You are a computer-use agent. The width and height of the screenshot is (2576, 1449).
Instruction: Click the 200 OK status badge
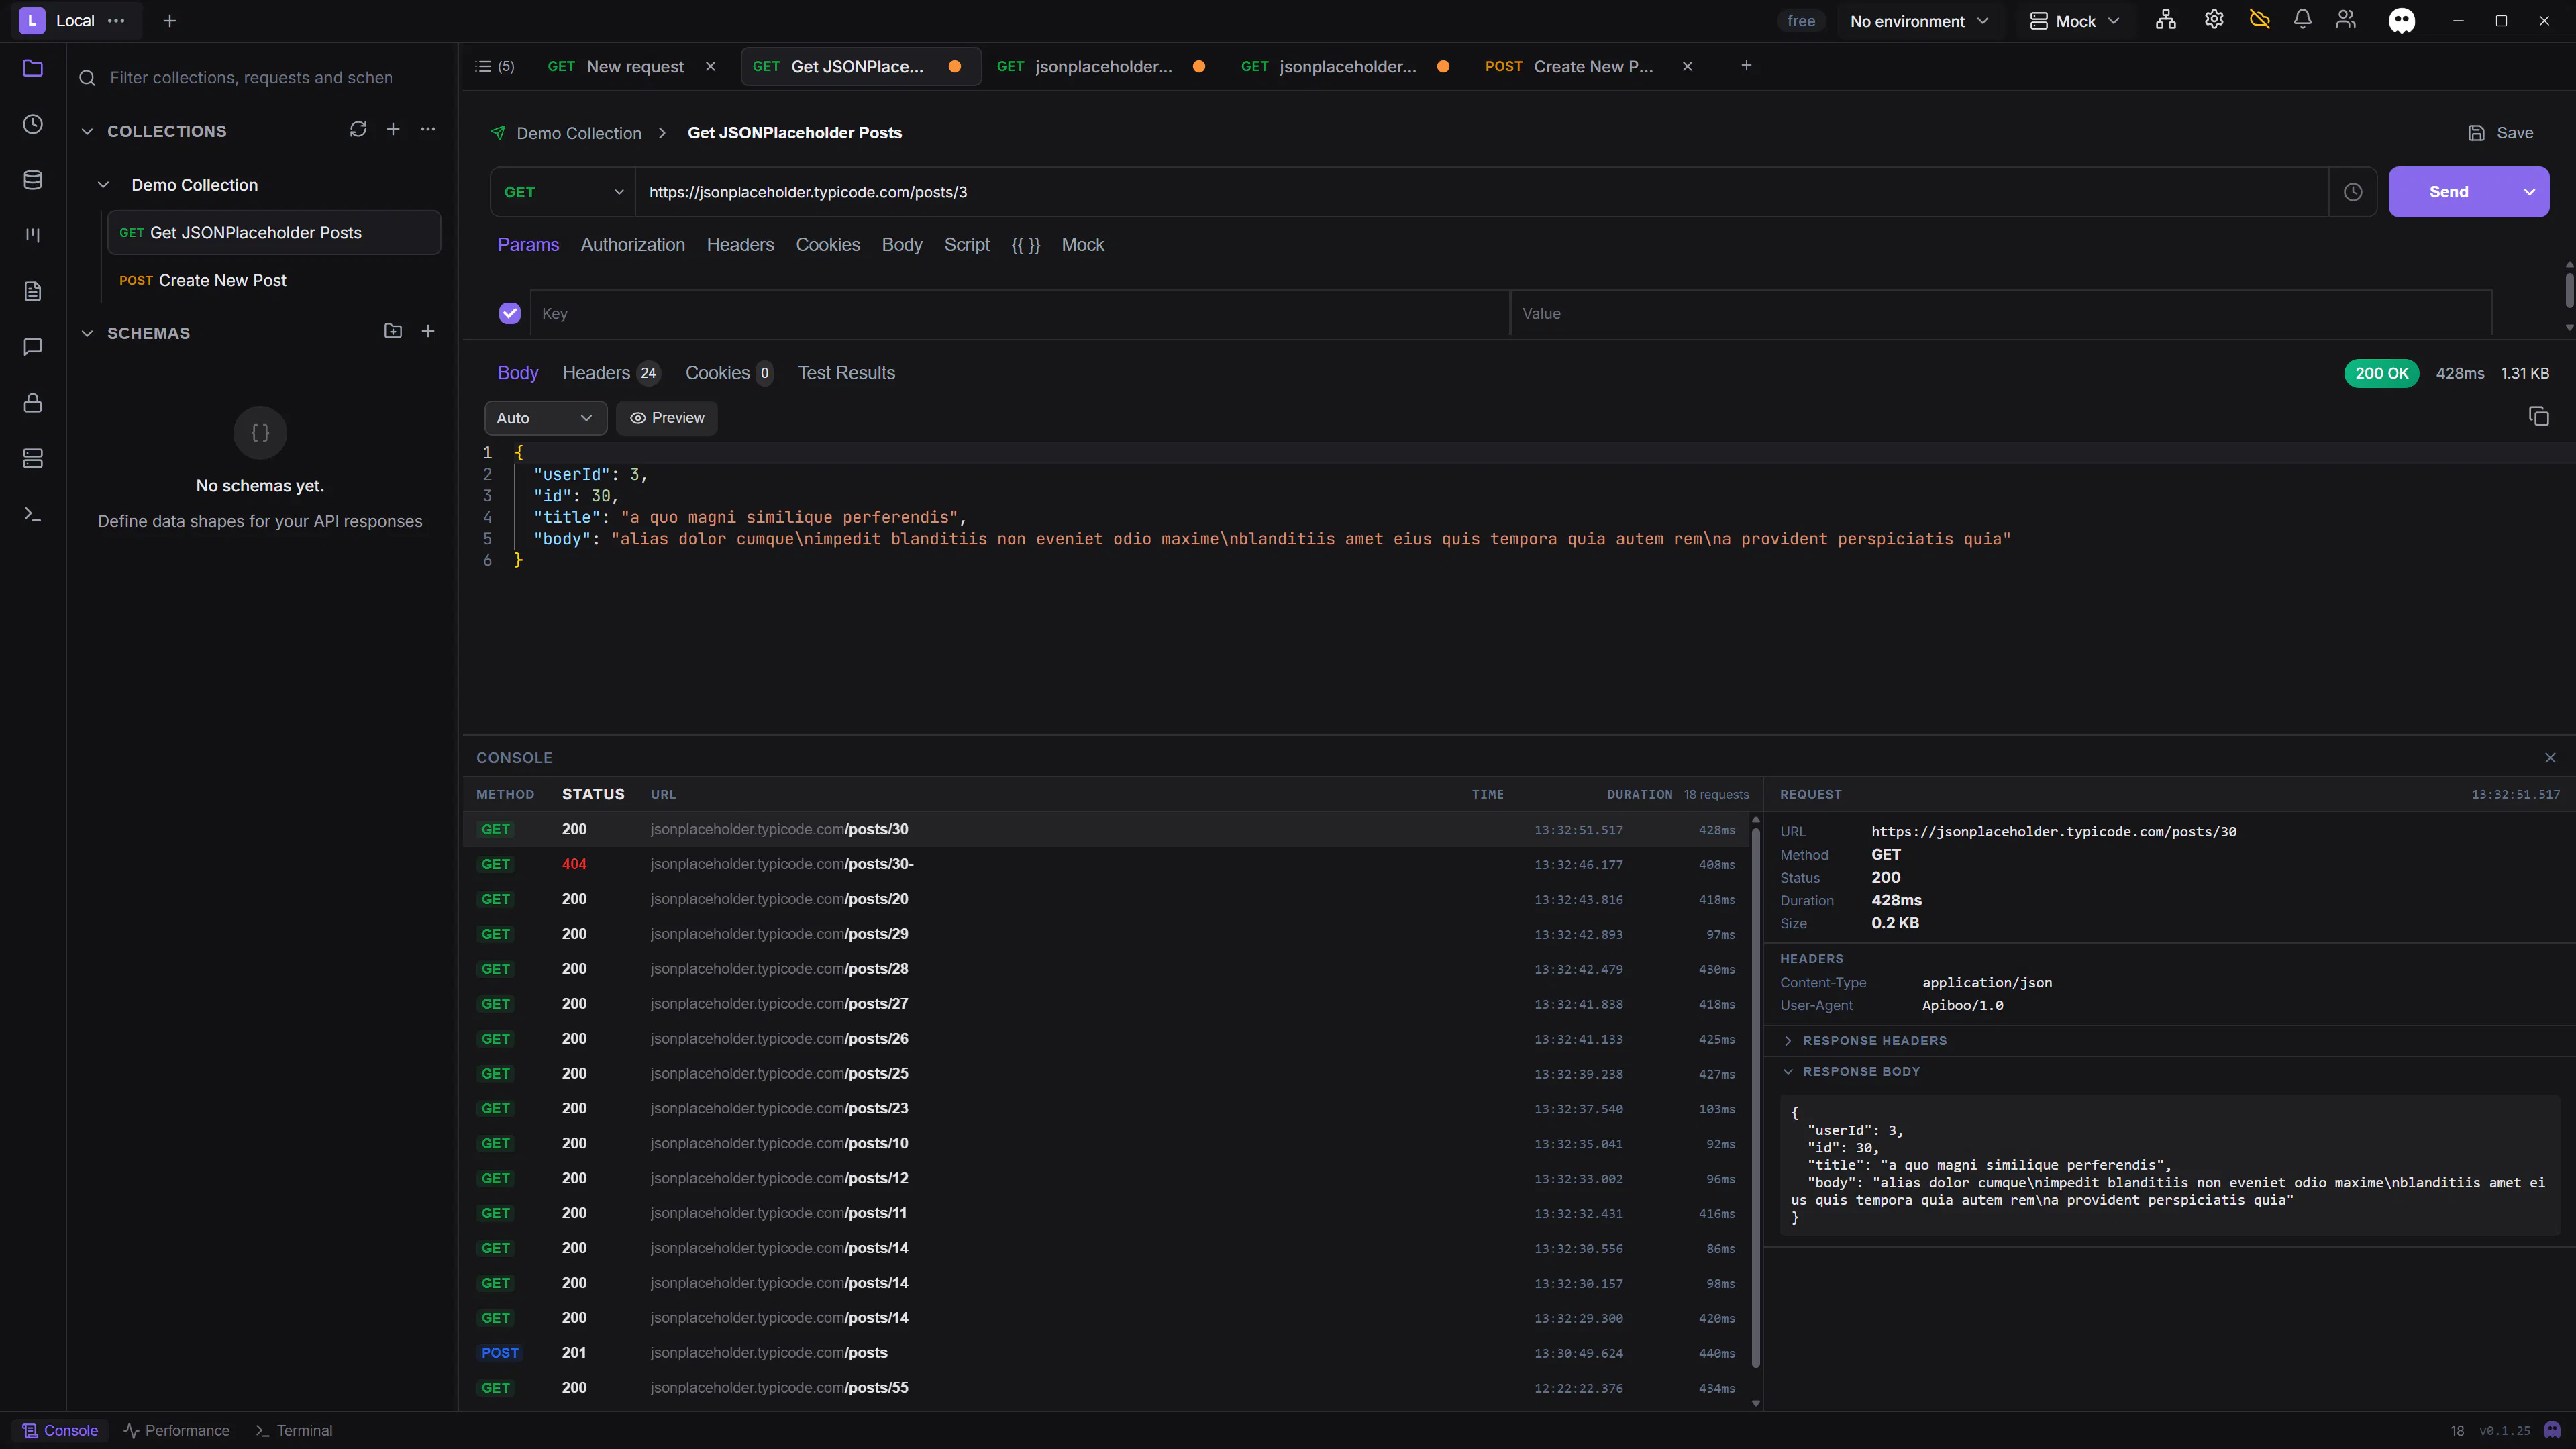coord(2381,373)
